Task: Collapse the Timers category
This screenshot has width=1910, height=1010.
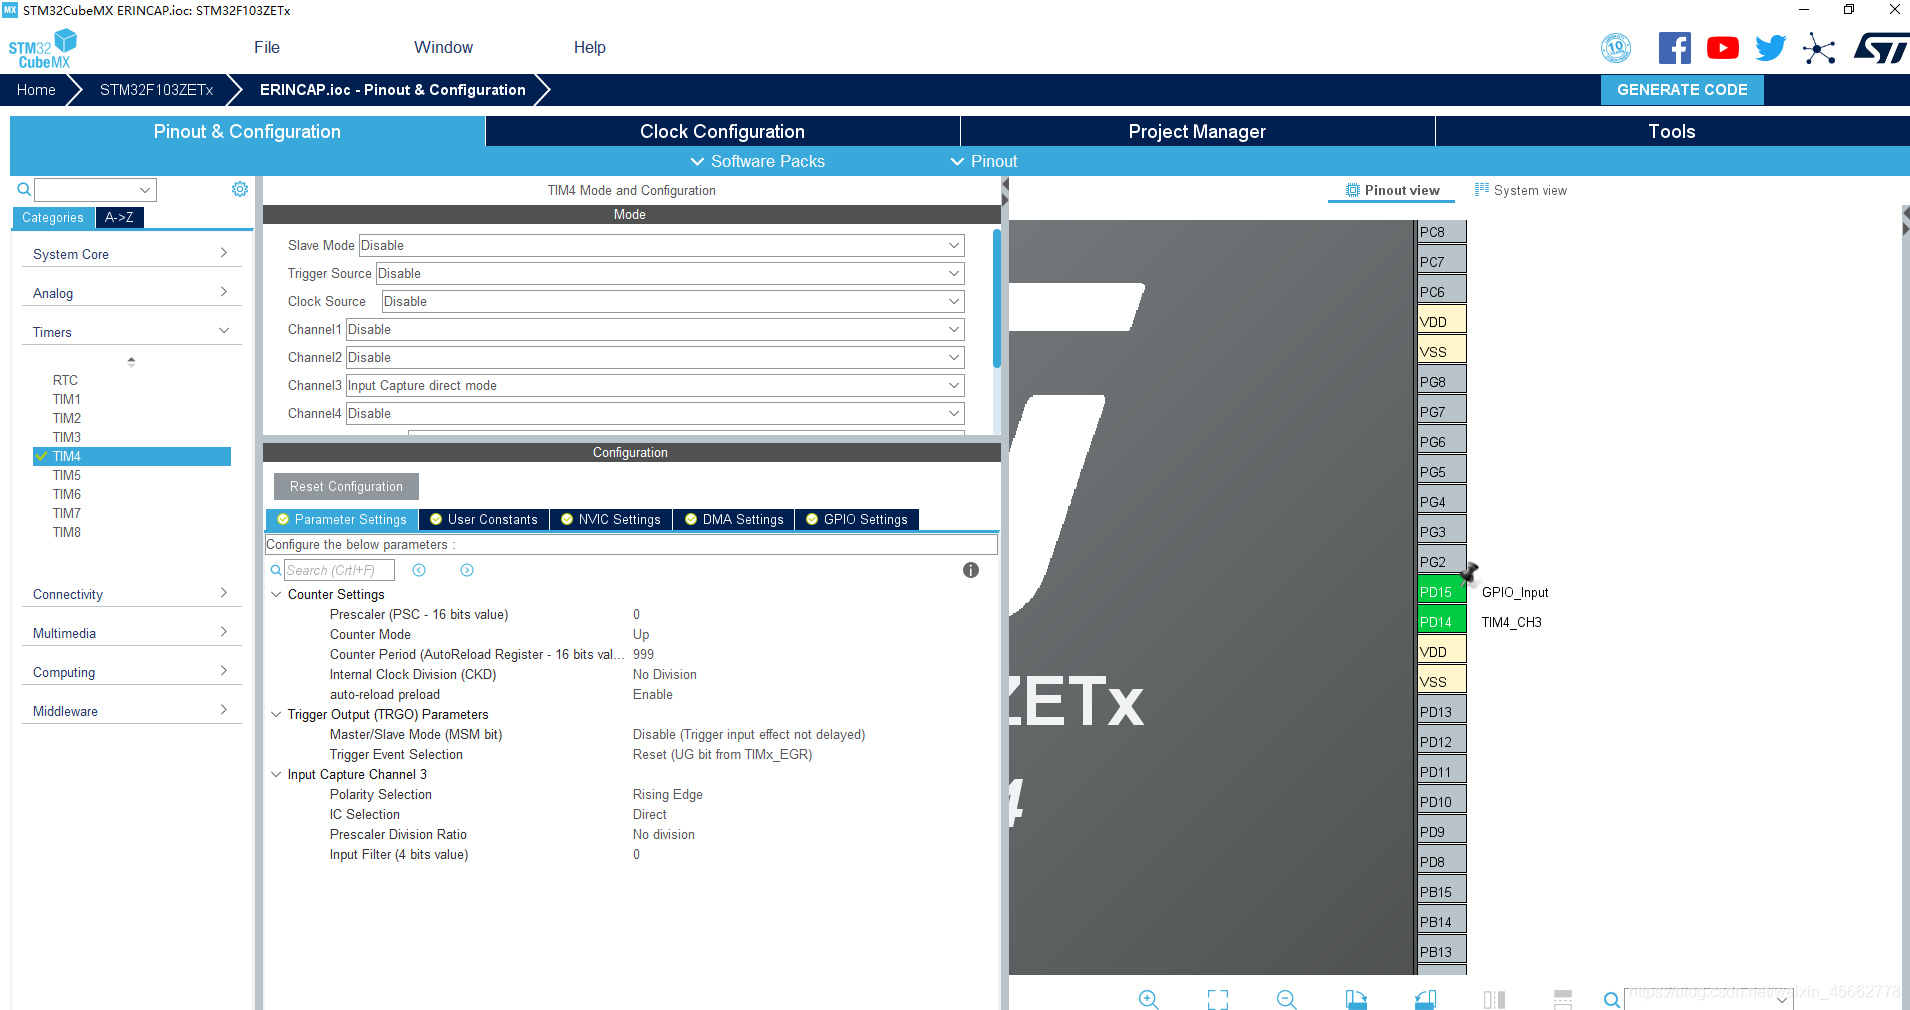Action: click(131, 332)
